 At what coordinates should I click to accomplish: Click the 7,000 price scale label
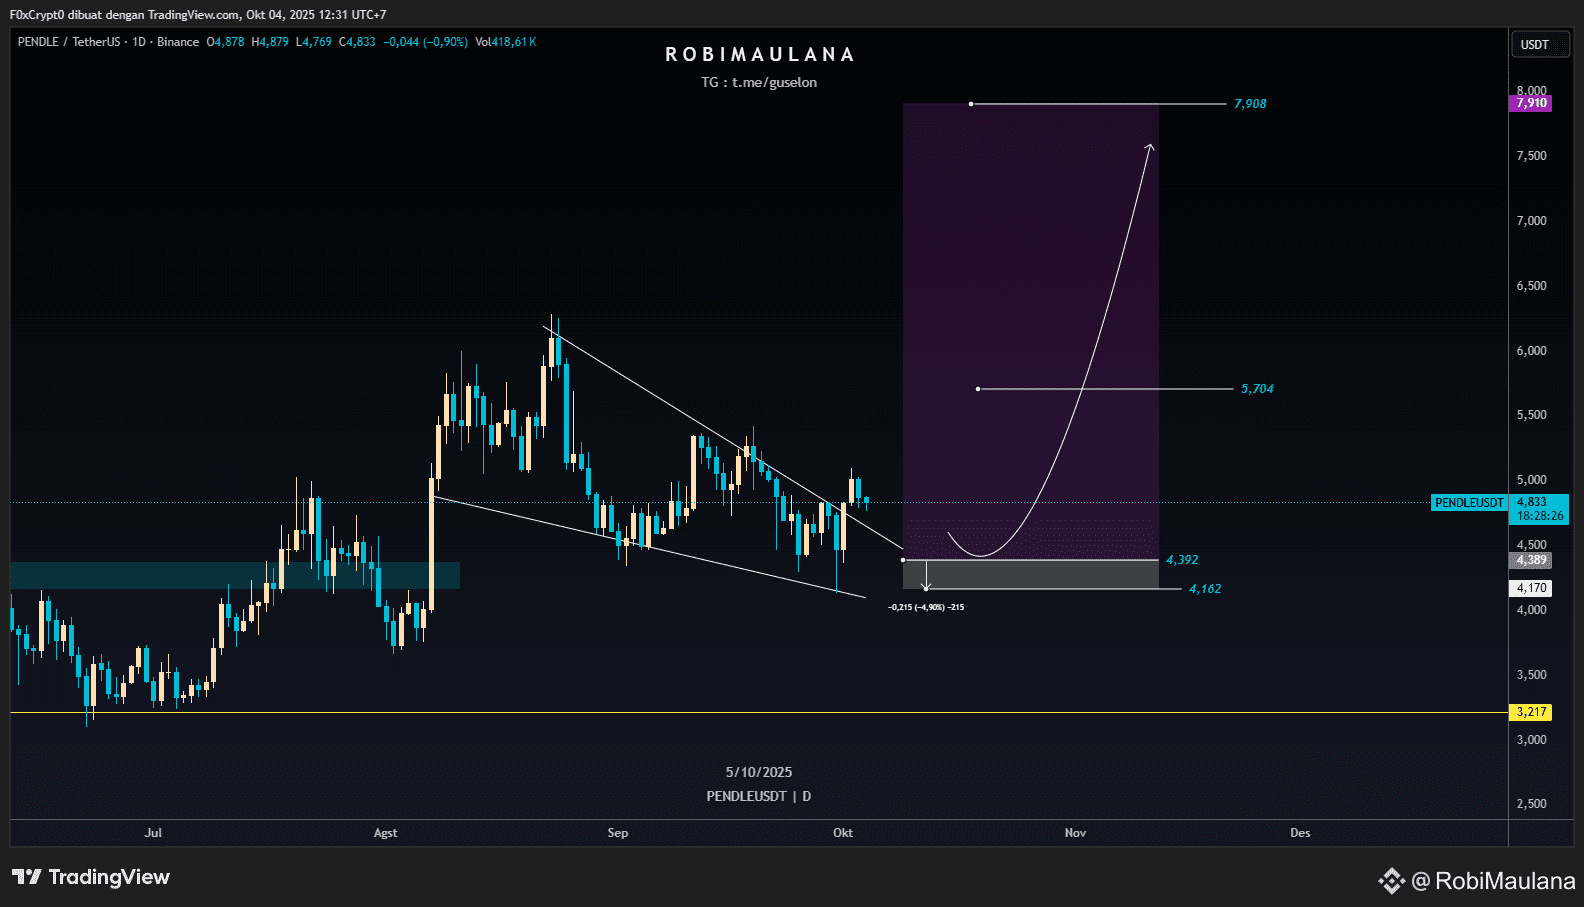[x=1531, y=221]
